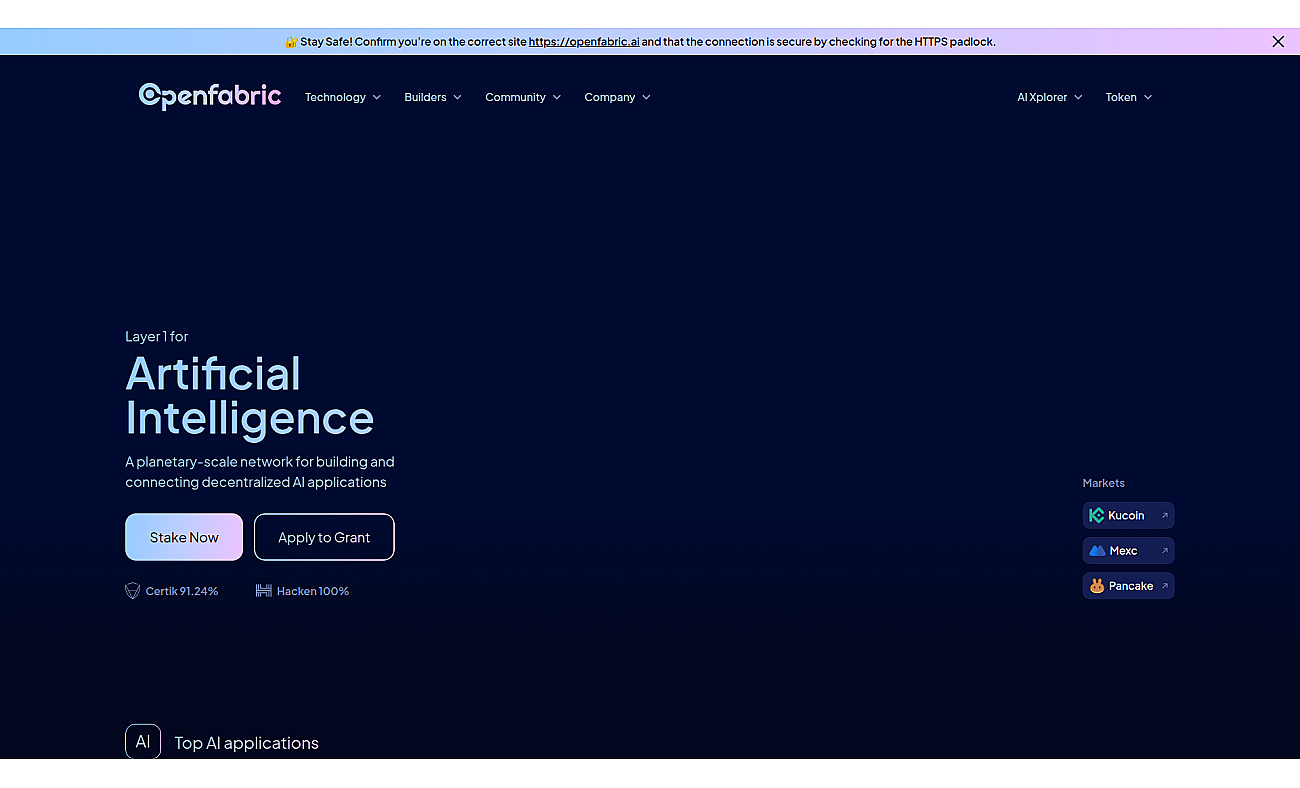The image size is (1300, 788).
Task: Open the Mexc market button
Action: pos(1128,551)
